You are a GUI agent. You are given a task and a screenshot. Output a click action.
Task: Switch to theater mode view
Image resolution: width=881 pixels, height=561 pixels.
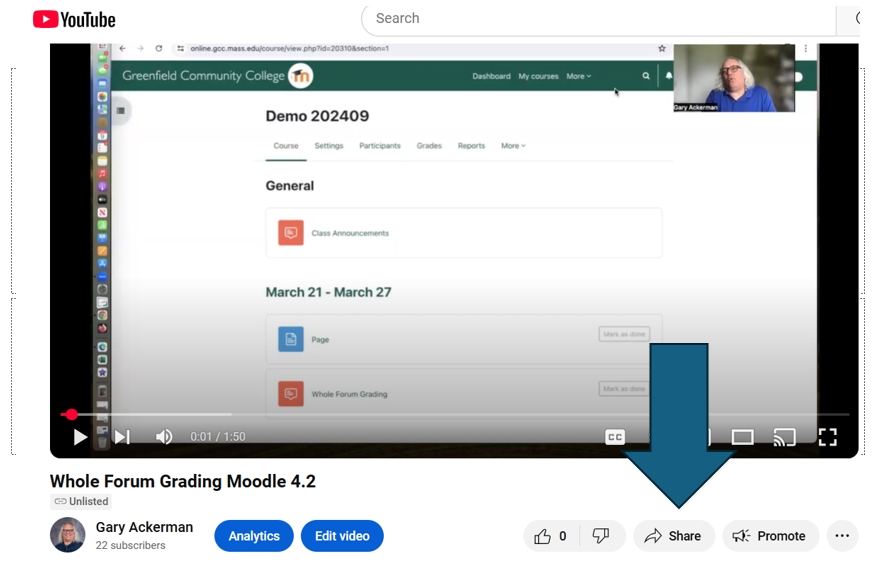click(x=742, y=437)
